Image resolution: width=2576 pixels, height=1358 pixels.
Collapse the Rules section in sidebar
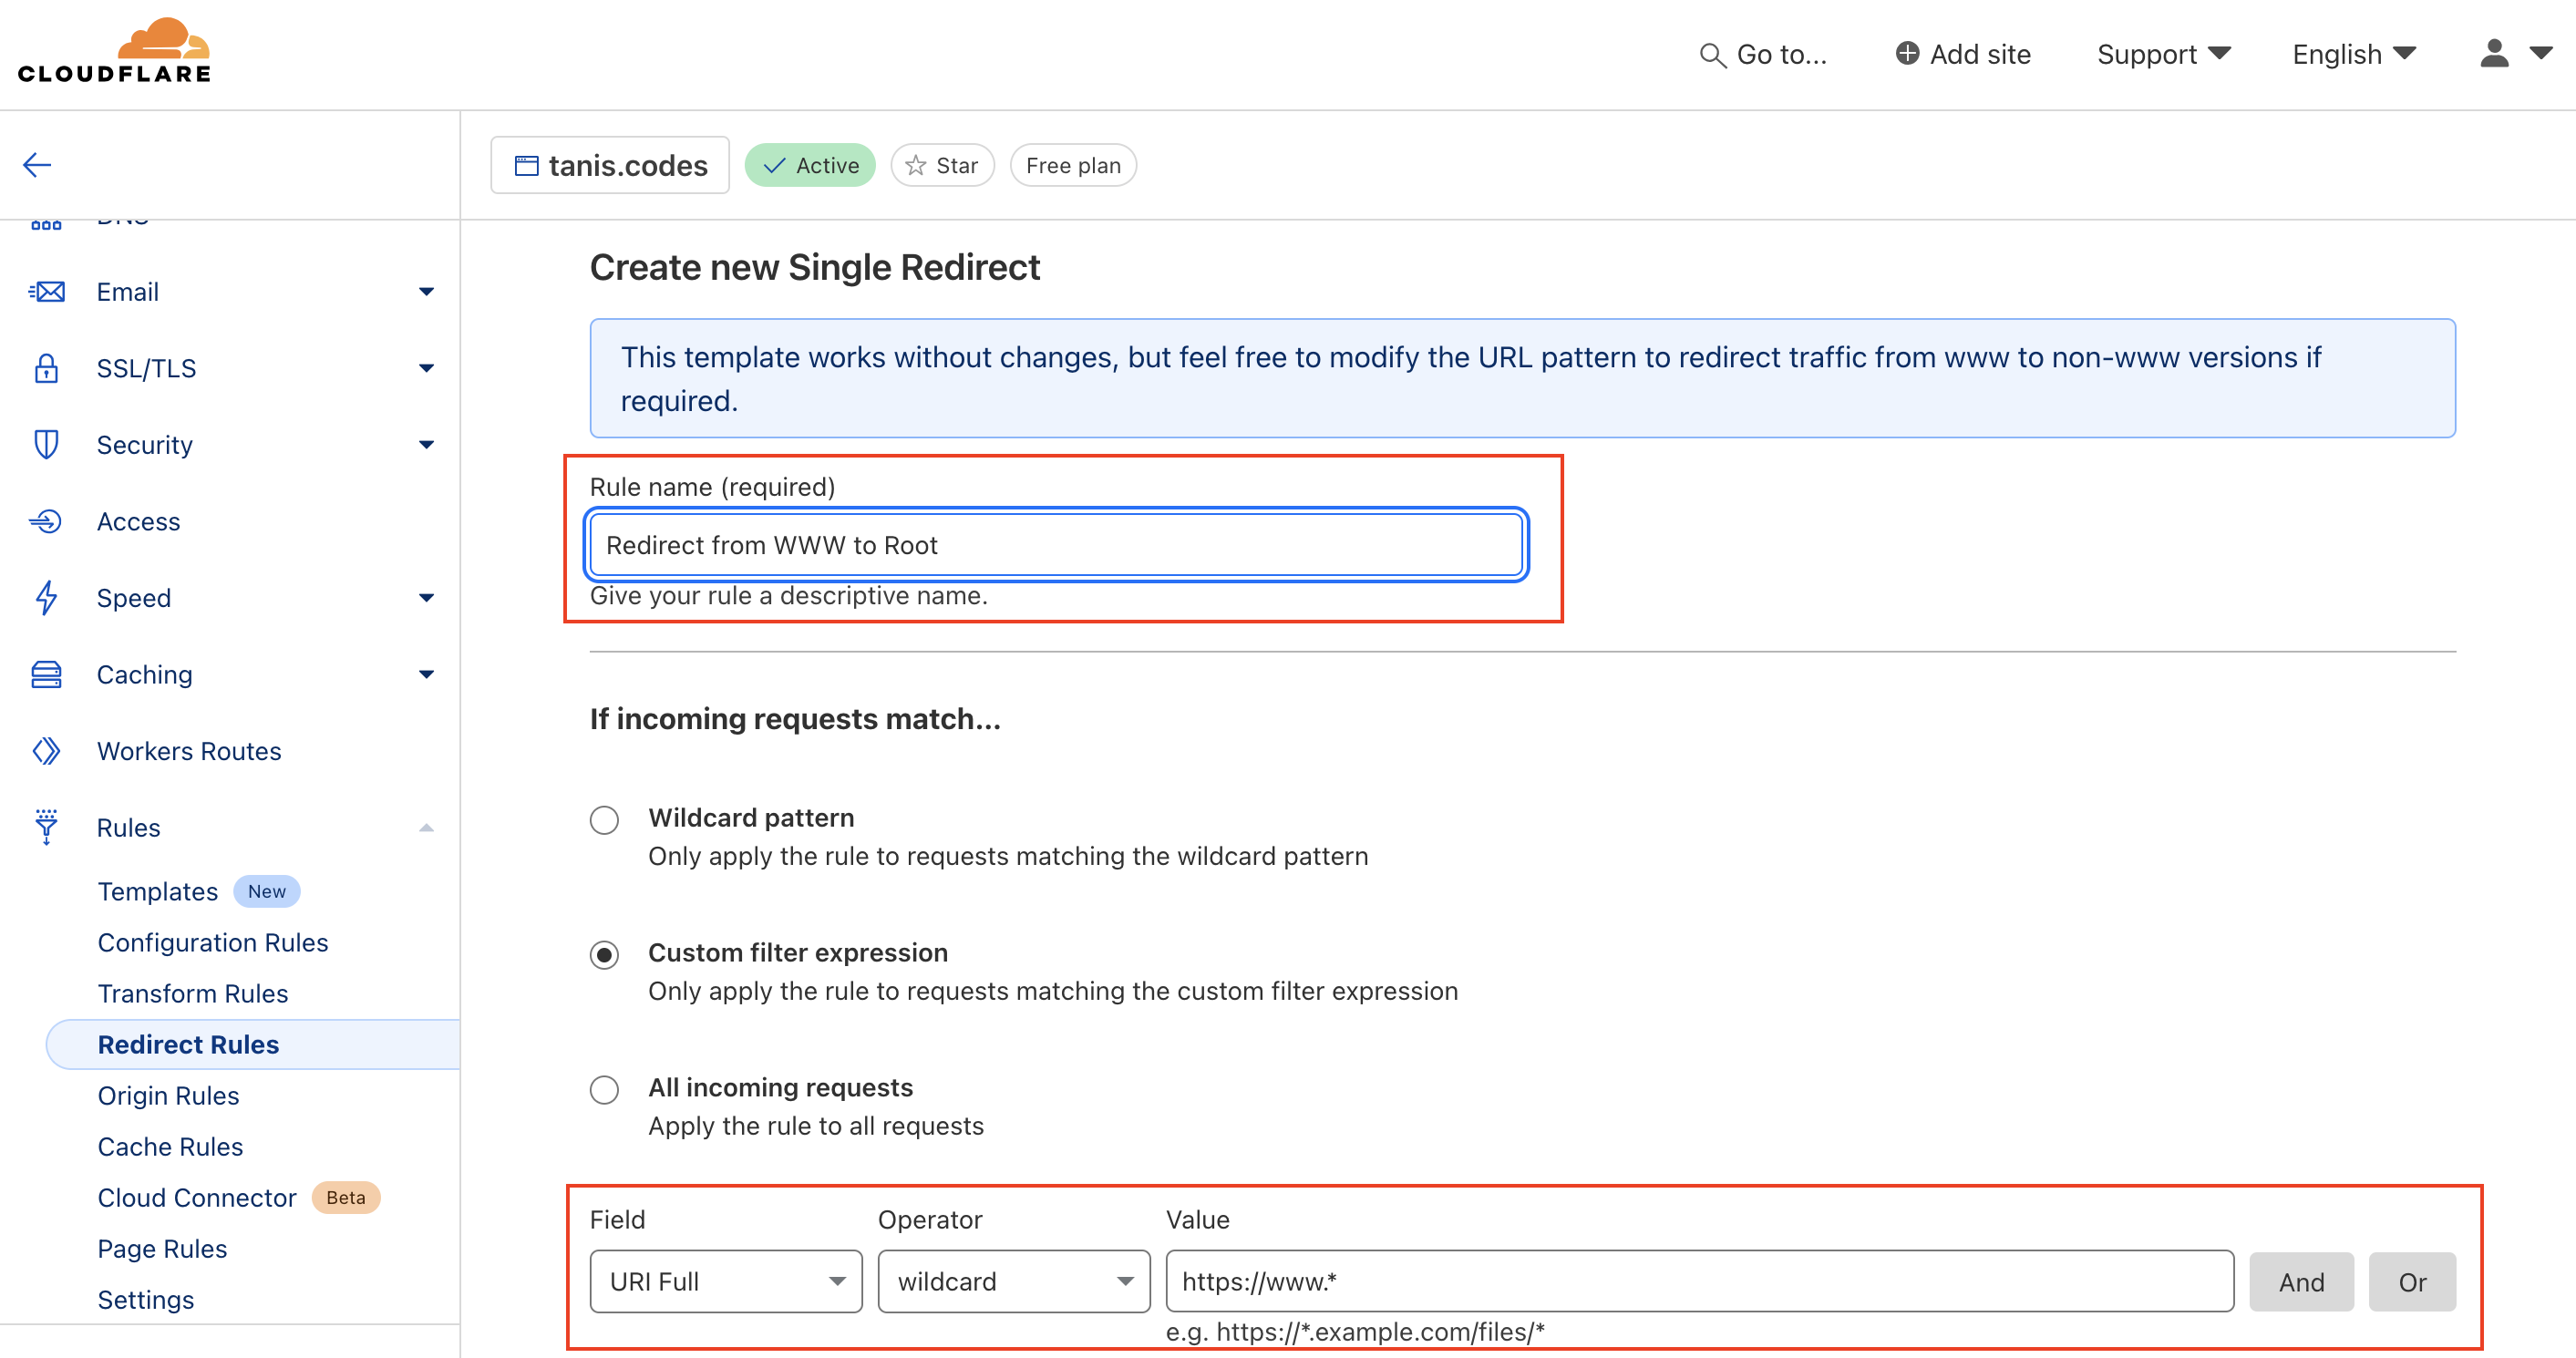tap(428, 827)
